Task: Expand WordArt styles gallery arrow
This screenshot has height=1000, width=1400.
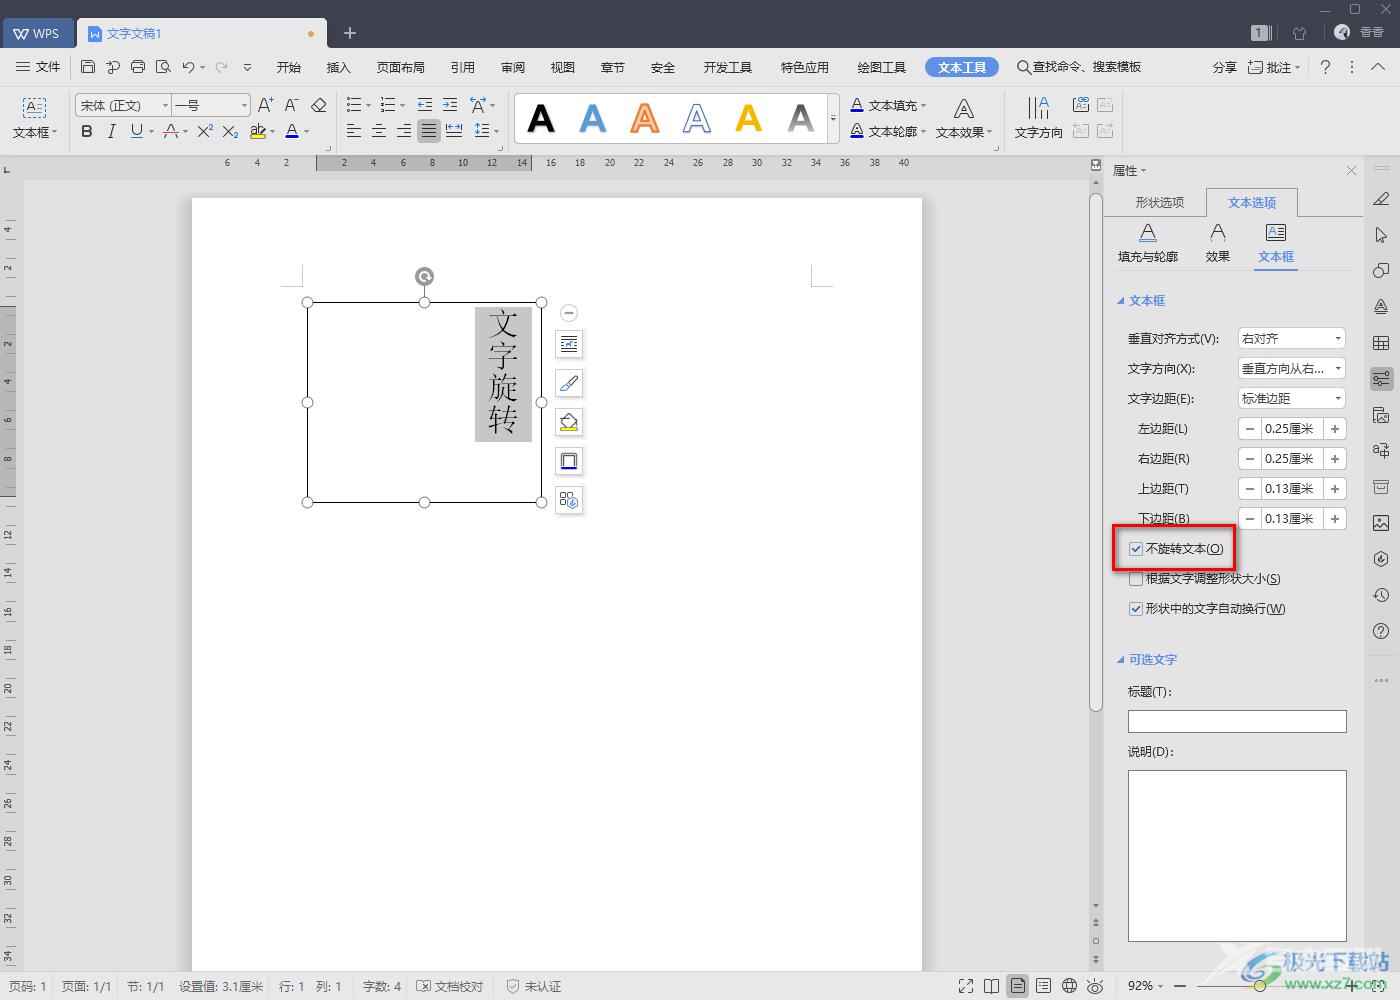Action: [833, 119]
